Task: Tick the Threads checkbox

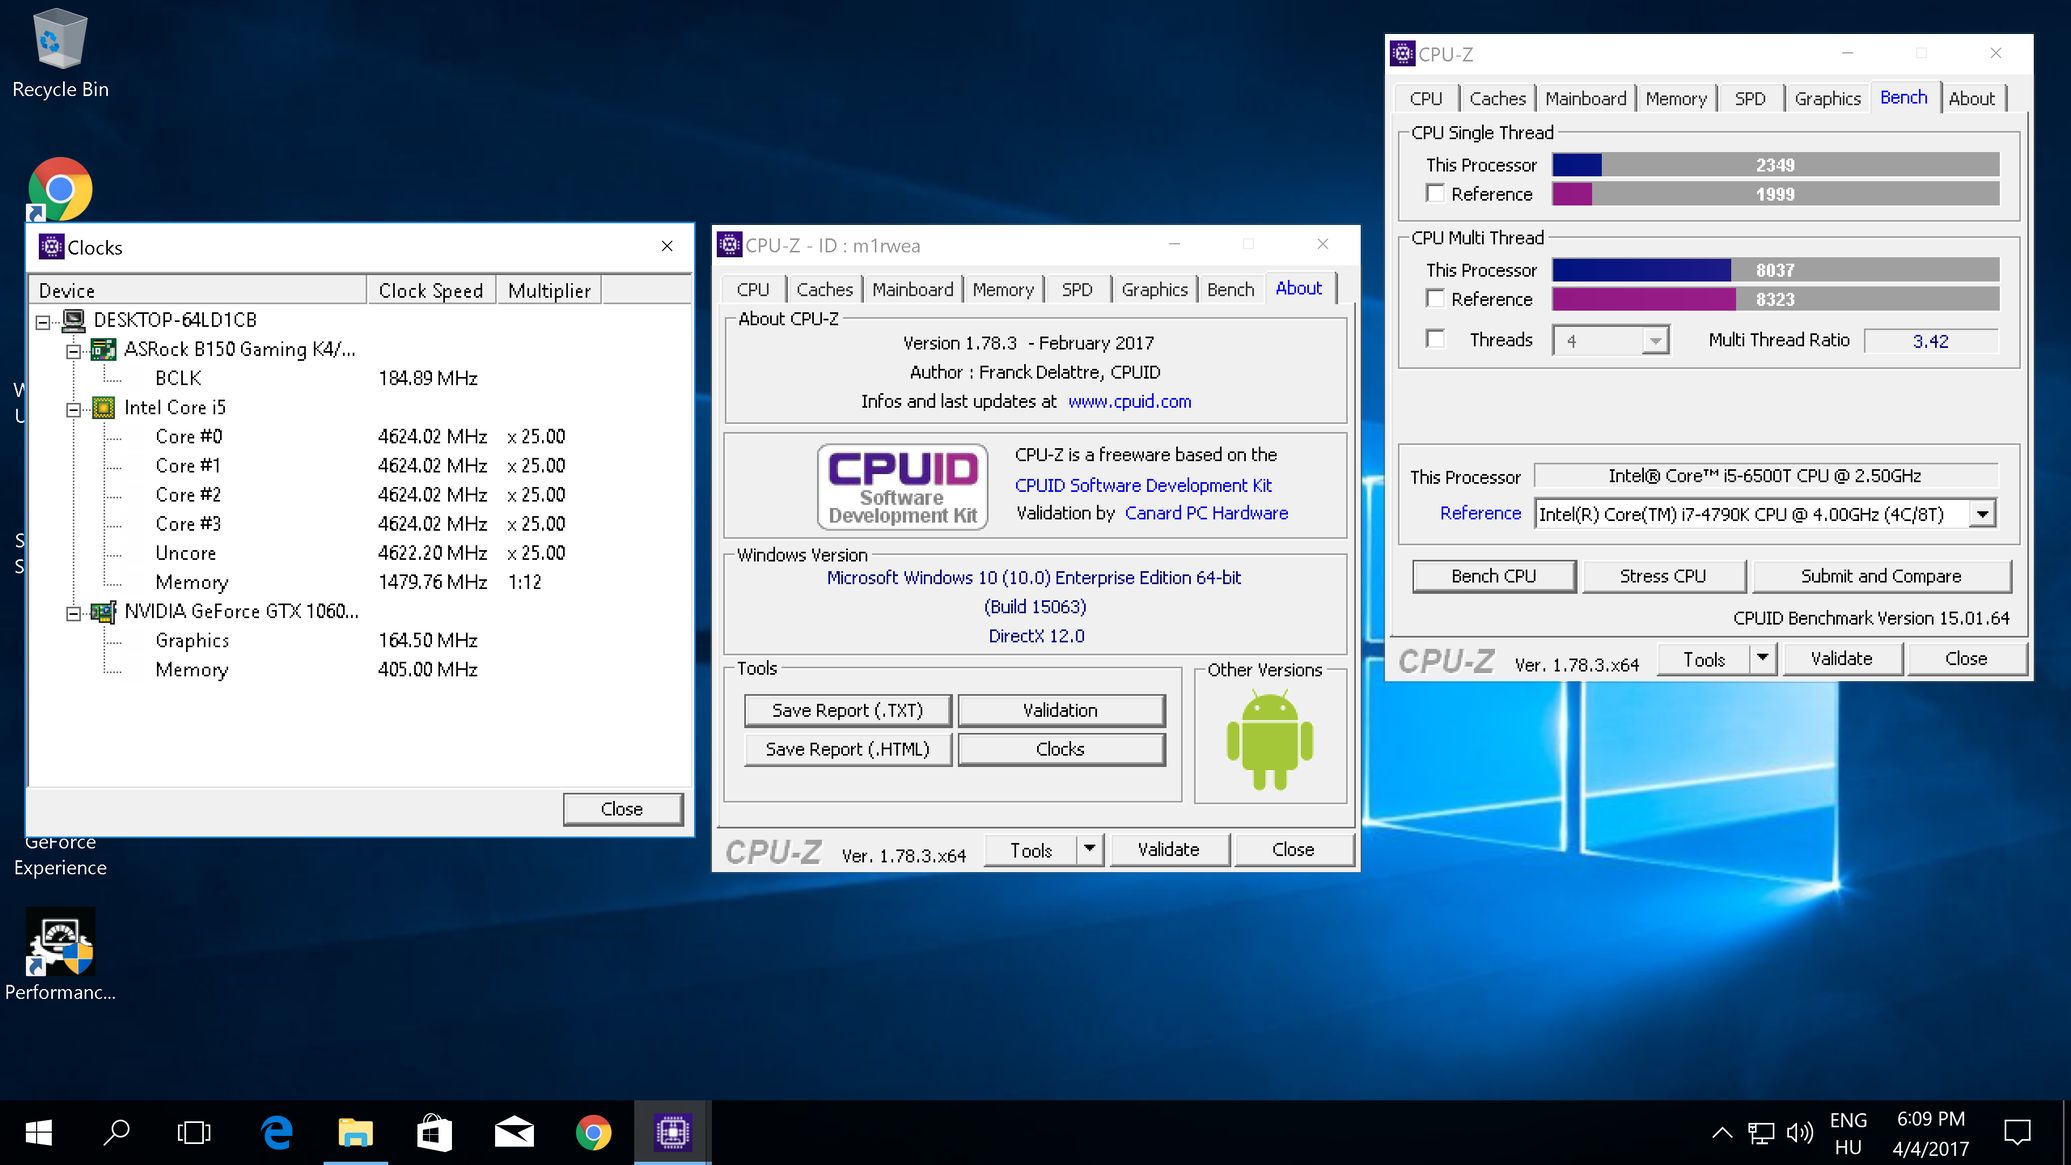Action: 1436,339
